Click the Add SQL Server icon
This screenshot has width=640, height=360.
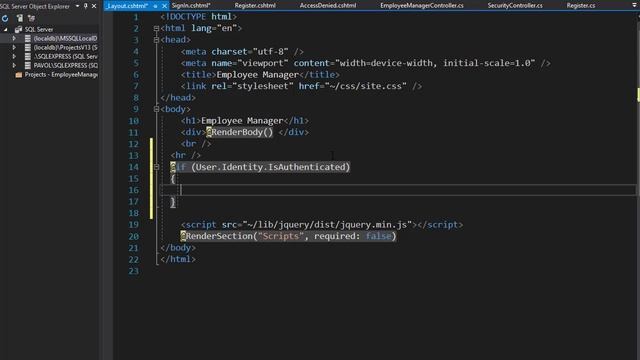point(19,18)
